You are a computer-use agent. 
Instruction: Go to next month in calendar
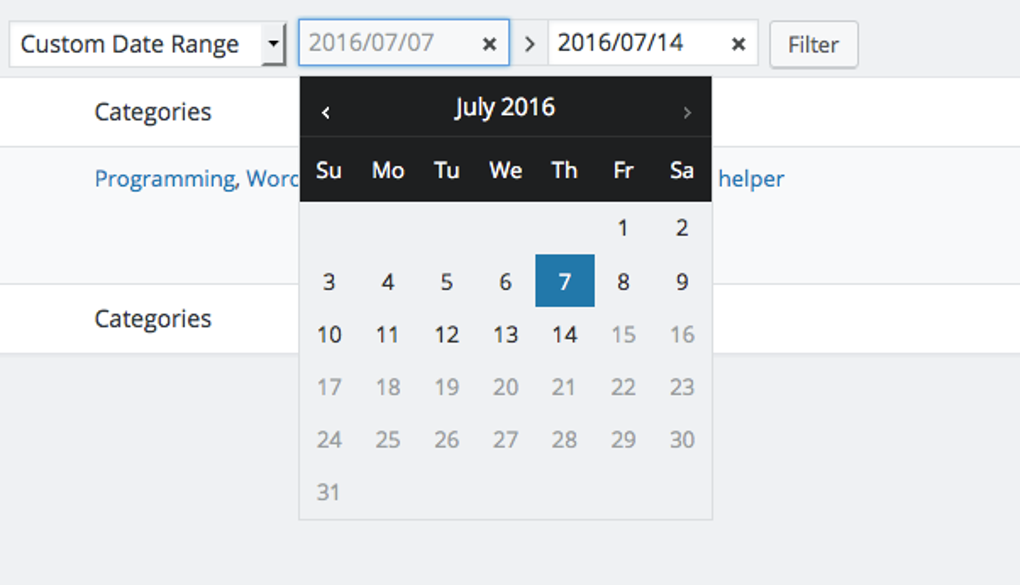click(x=687, y=112)
